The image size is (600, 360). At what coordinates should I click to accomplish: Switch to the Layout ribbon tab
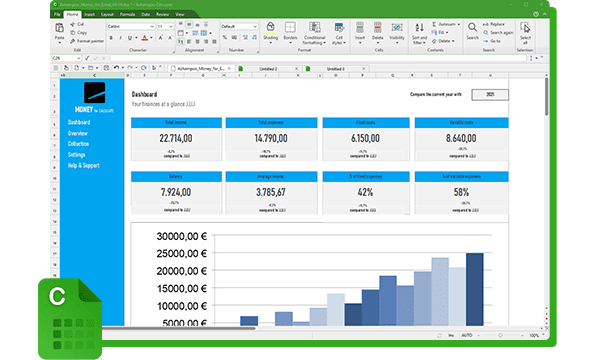point(107,15)
